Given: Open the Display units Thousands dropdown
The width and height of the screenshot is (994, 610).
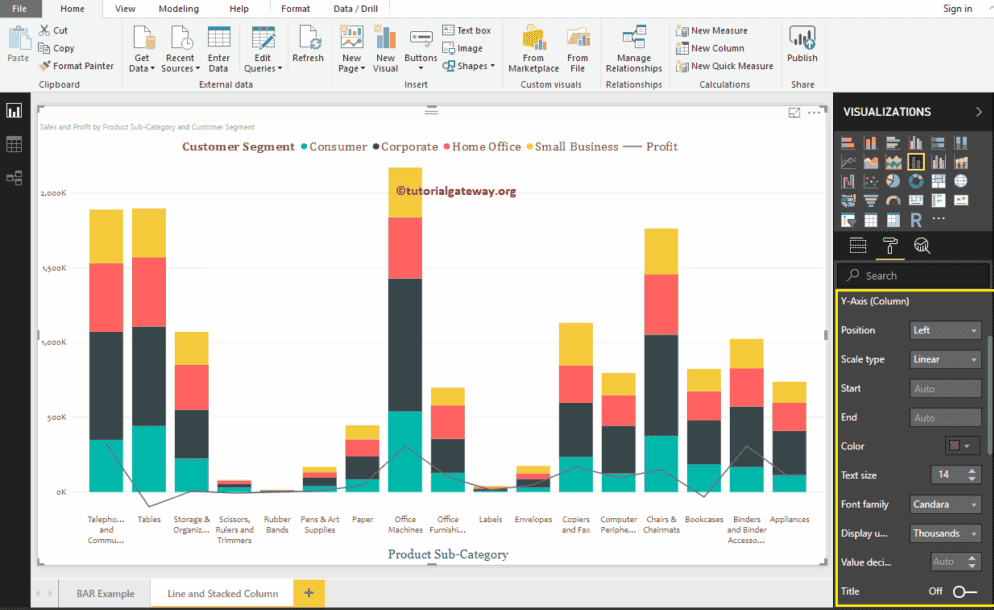Looking at the screenshot, I should (x=945, y=533).
